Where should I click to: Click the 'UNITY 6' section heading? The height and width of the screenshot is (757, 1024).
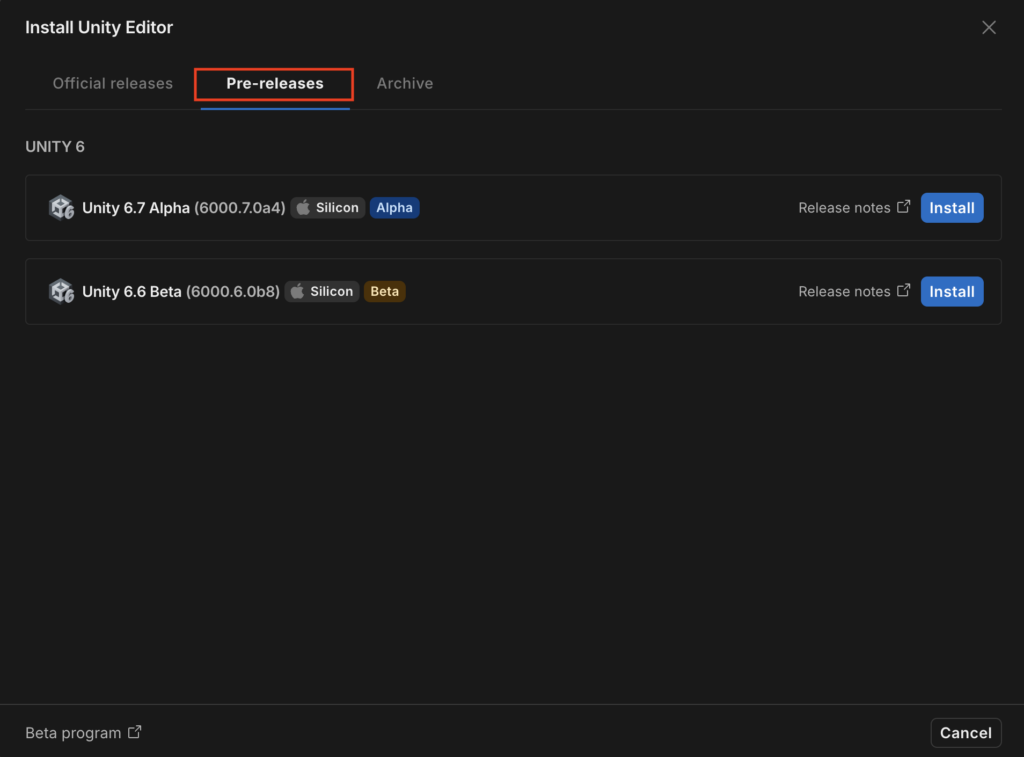pyautogui.click(x=55, y=146)
